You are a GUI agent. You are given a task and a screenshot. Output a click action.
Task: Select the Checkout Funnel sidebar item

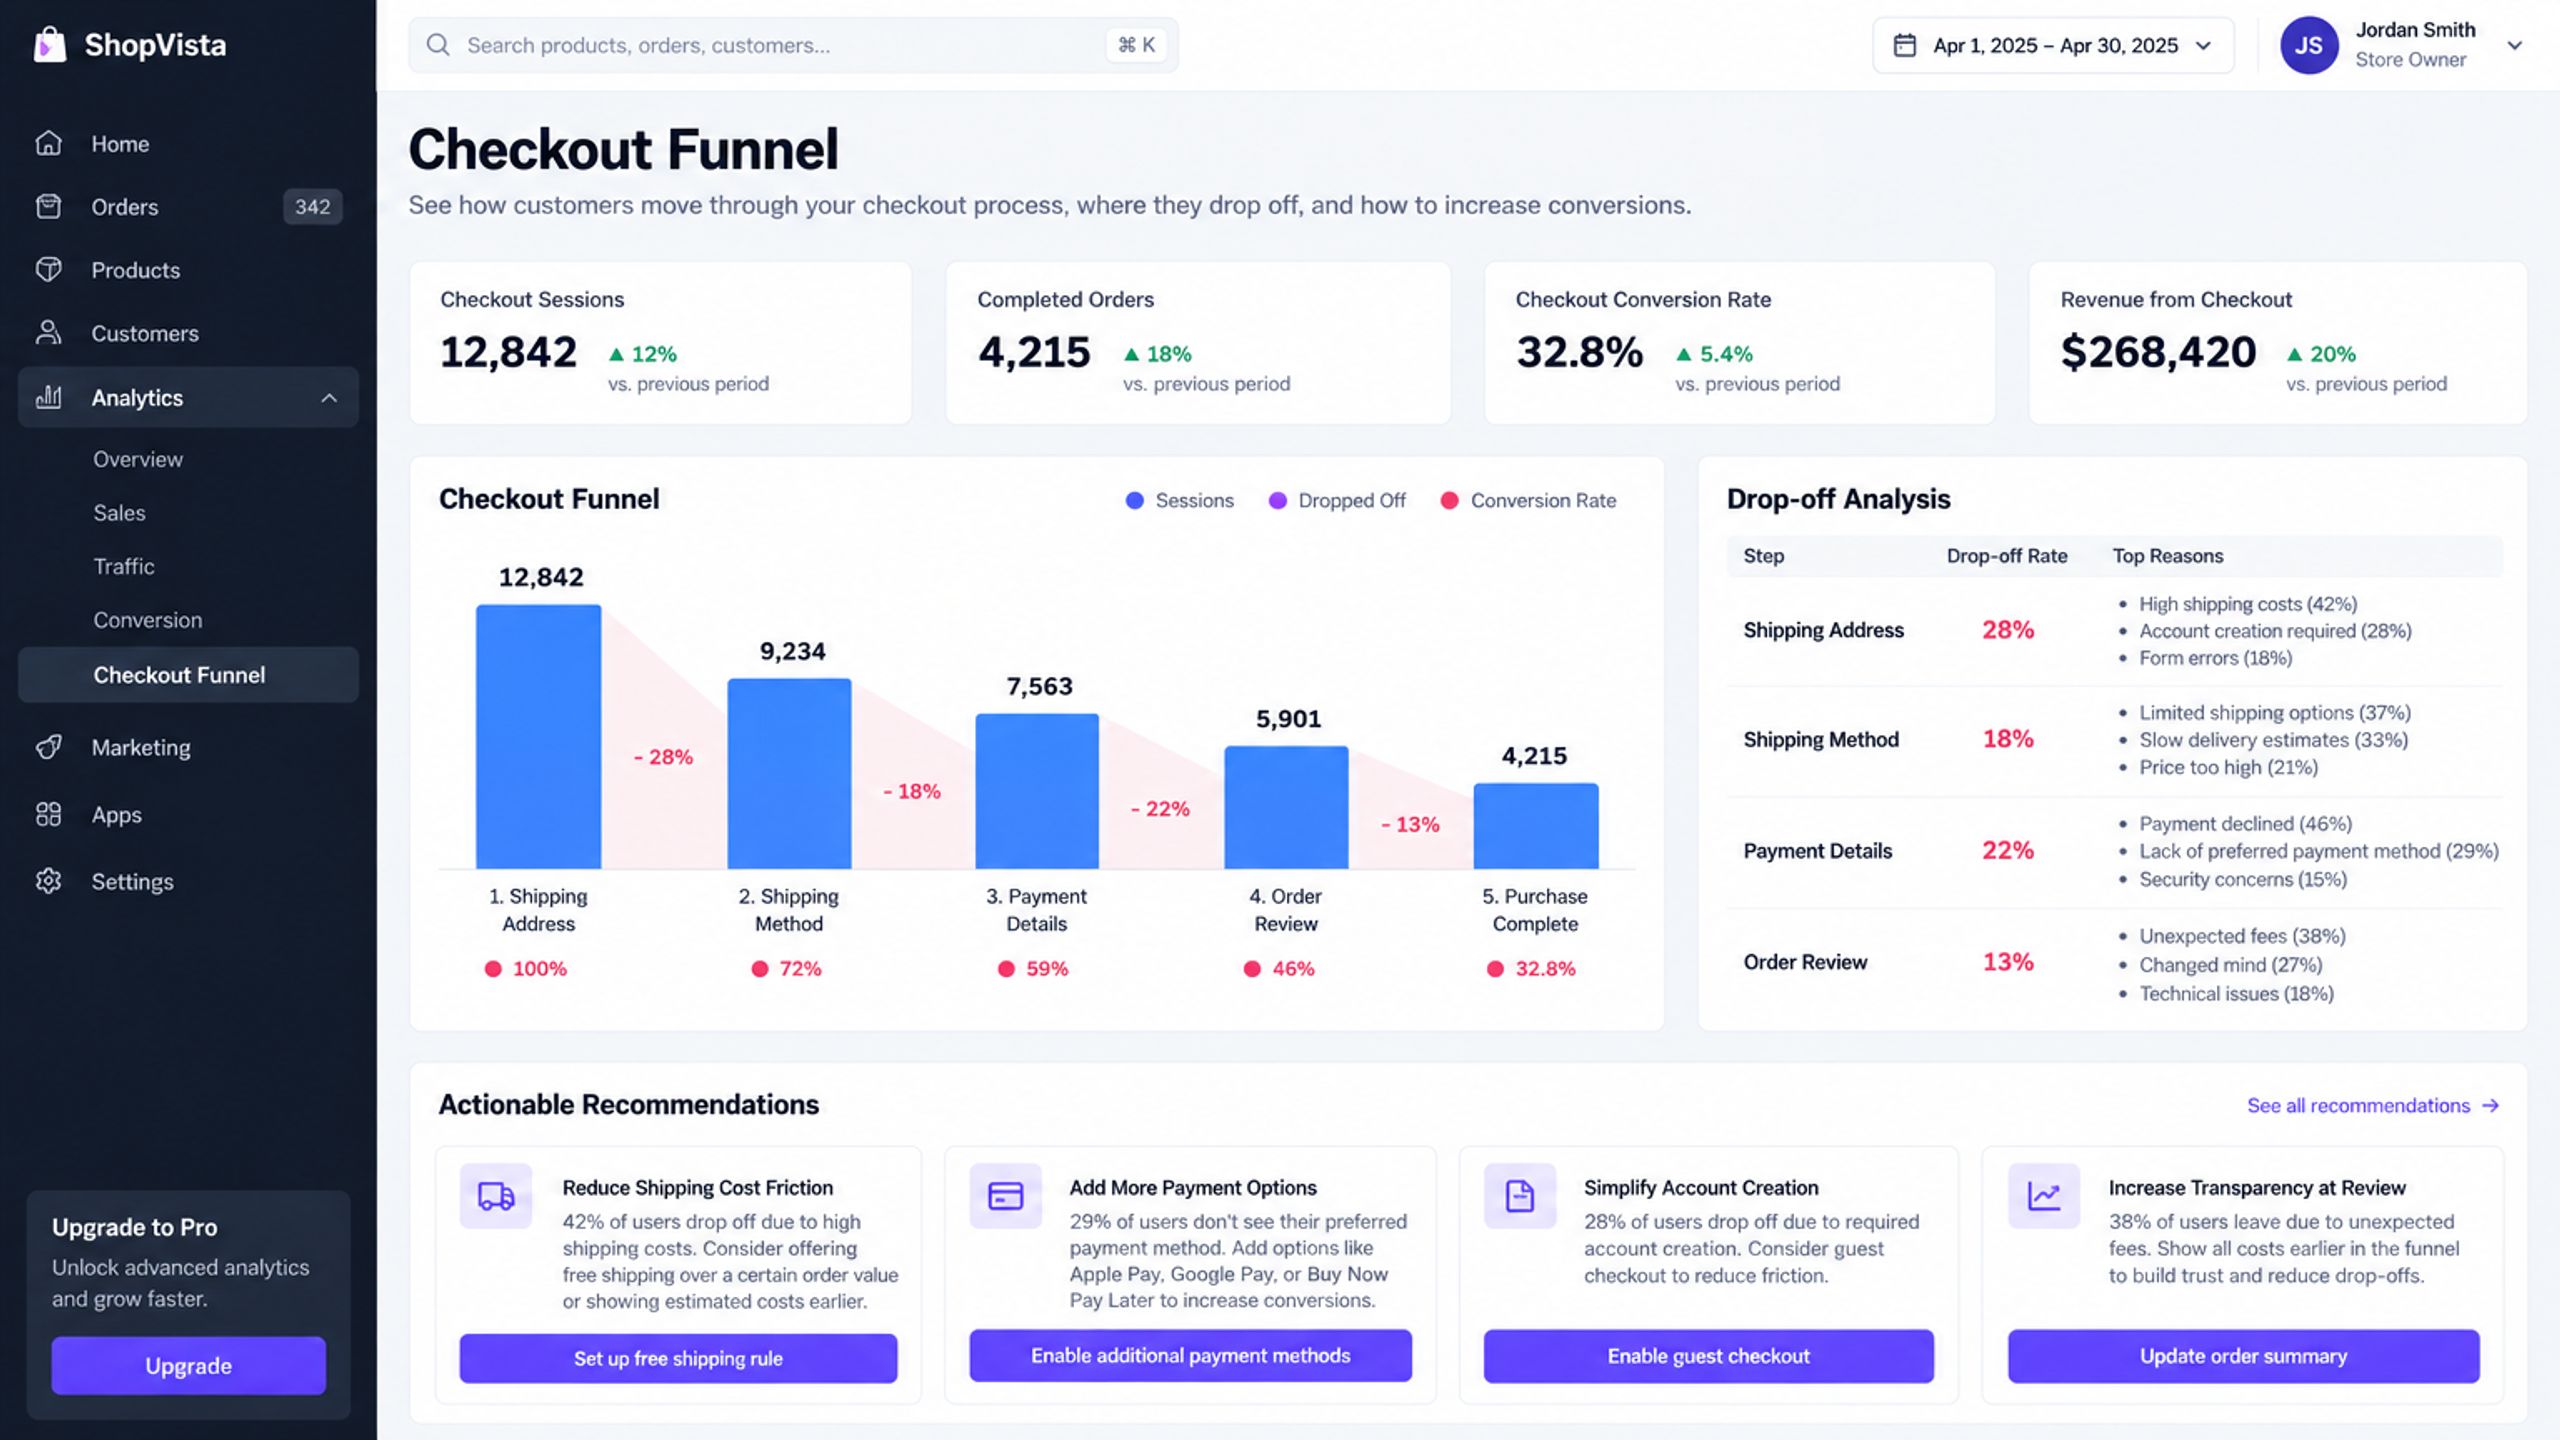coord(188,675)
